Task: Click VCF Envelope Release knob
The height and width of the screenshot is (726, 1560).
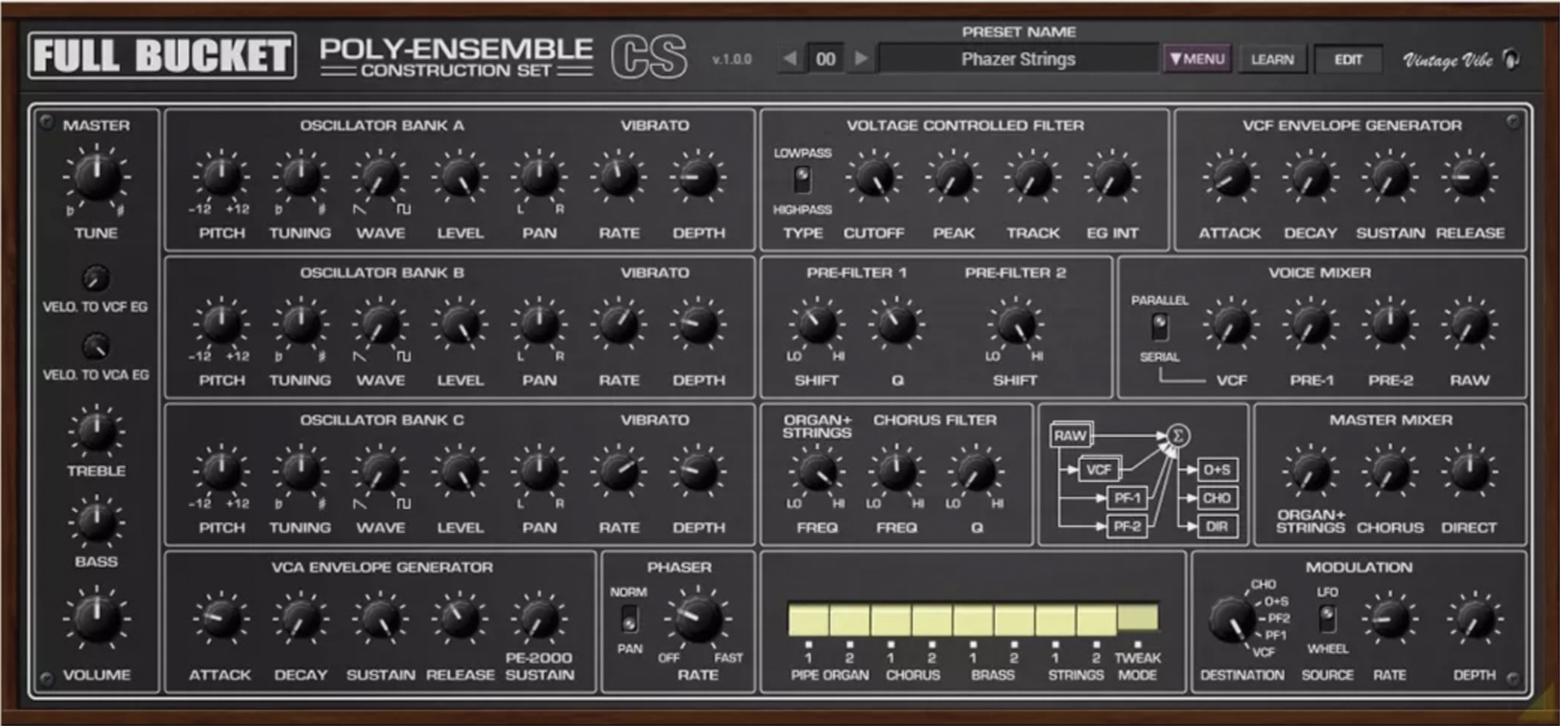Action: [1470, 177]
